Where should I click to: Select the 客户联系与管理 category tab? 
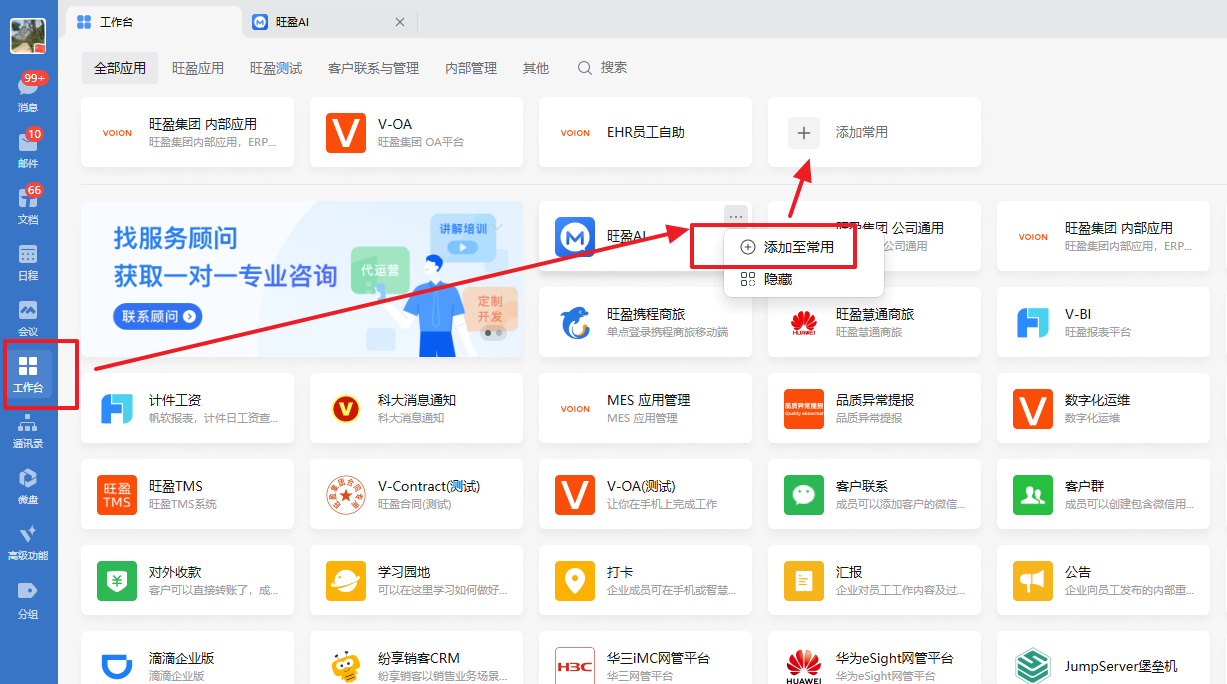click(373, 68)
